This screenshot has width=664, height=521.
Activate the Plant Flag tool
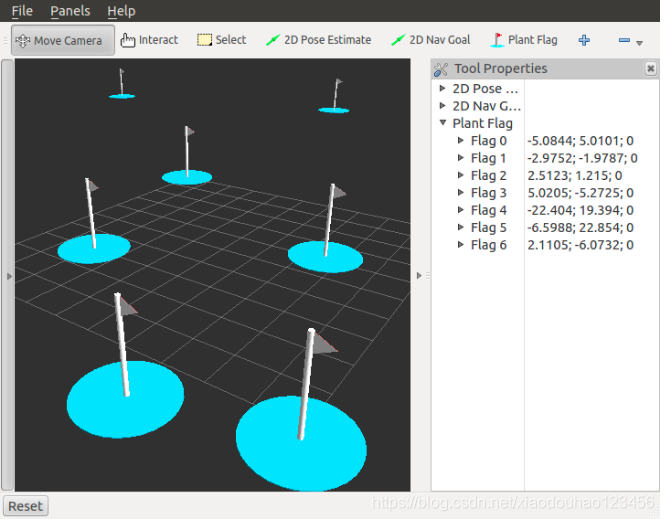[x=524, y=40]
